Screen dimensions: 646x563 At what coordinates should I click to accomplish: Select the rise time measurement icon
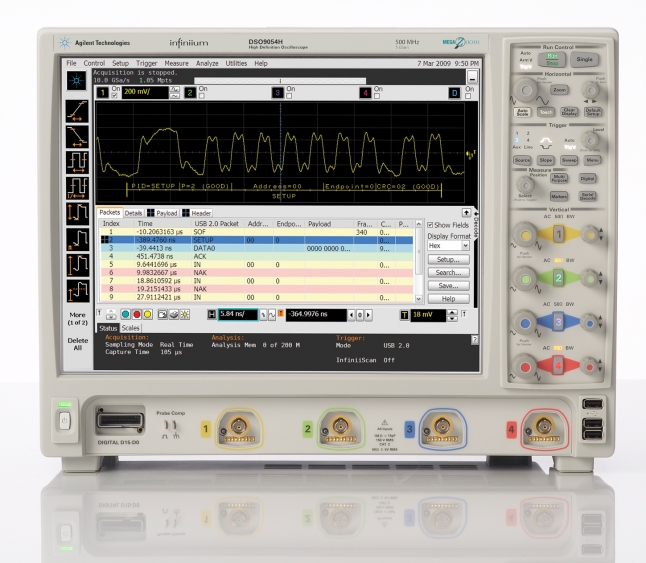pyautogui.click(x=77, y=111)
